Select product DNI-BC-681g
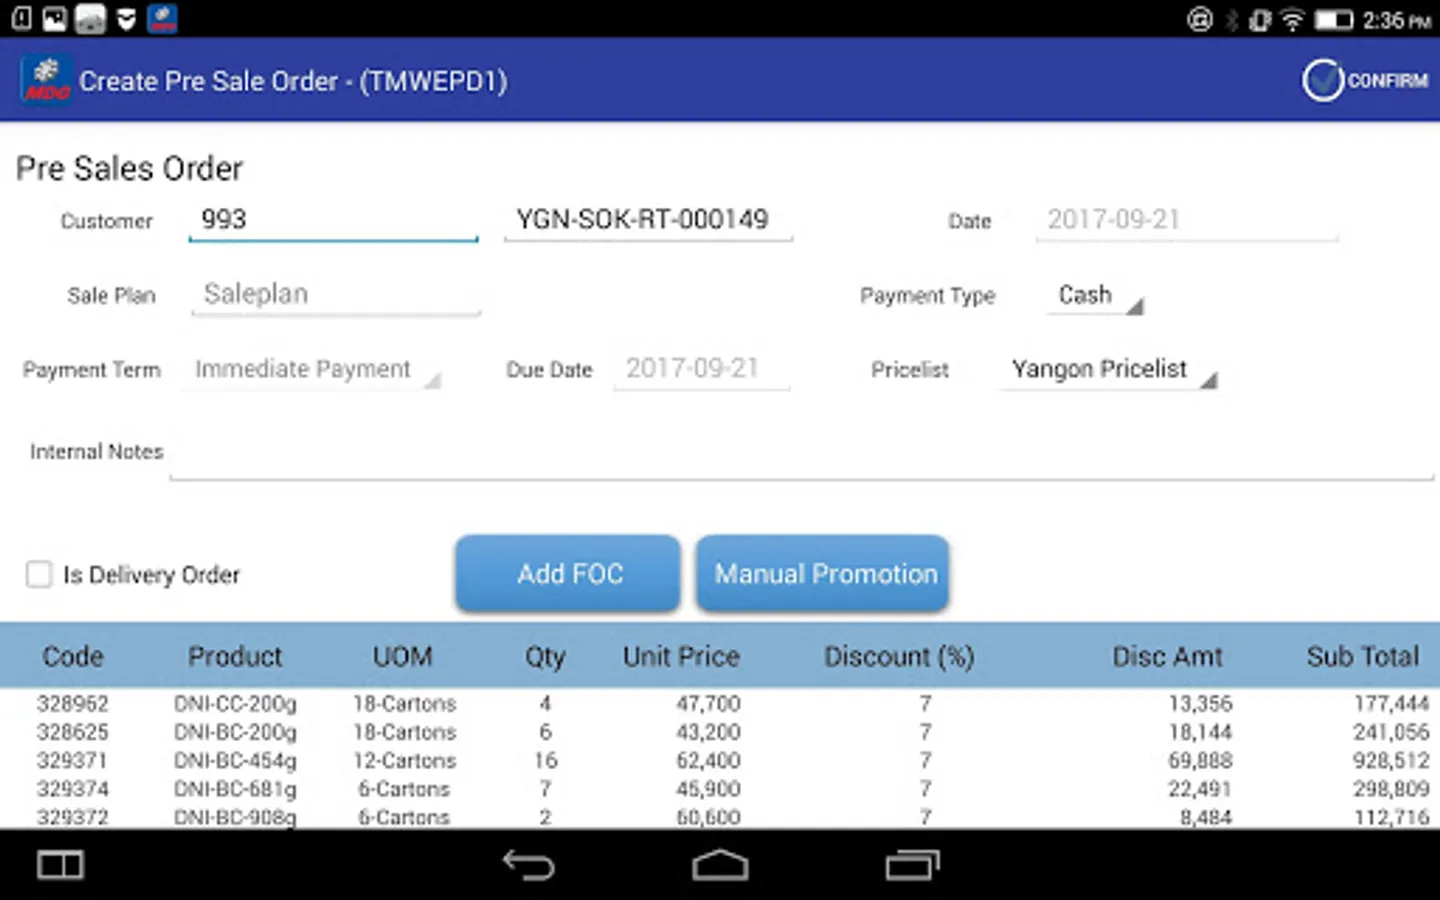The image size is (1440, 900). [235, 789]
